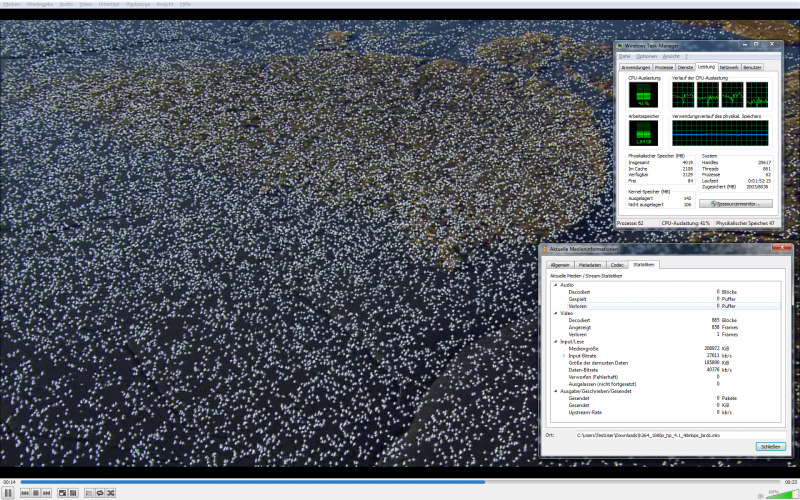Open the Metadaten tab

tap(590, 265)
